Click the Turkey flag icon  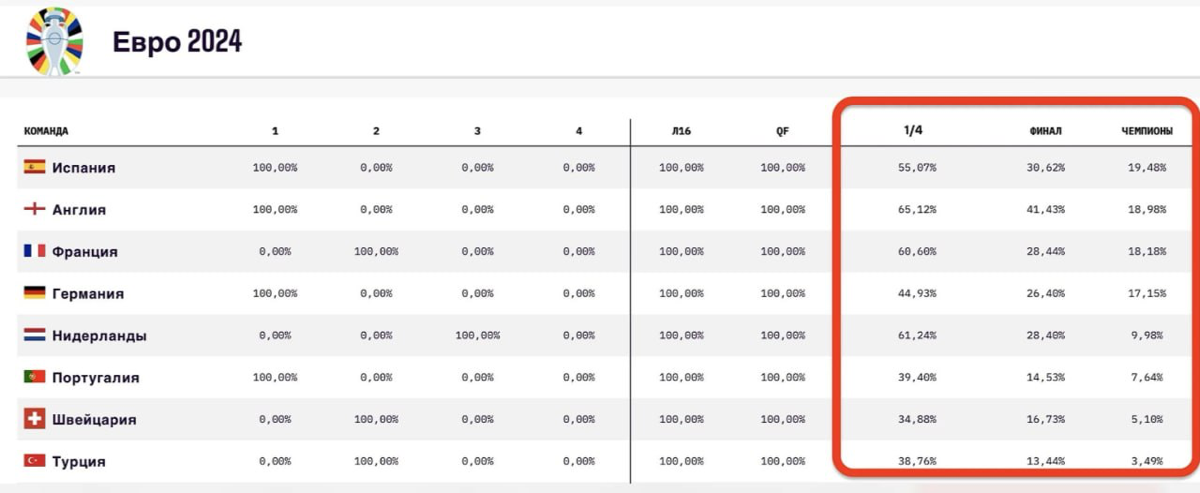(x=35, y=462)
